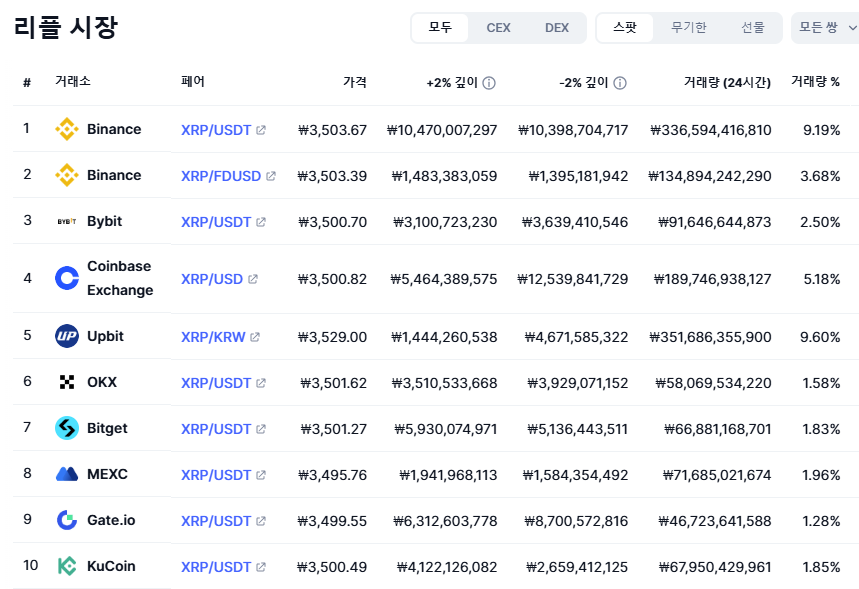Open external link icon for Bitget XRP/USDT

pos(261,429)
